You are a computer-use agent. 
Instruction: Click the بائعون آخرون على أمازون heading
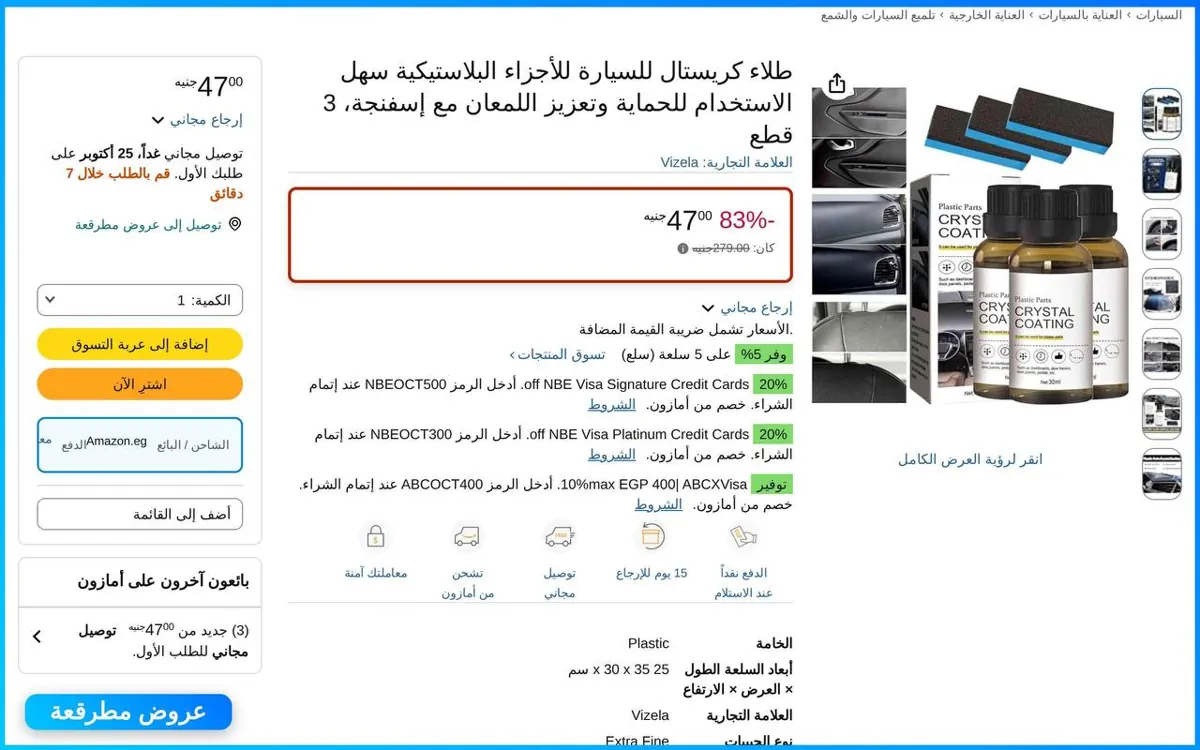click(164, 580)
